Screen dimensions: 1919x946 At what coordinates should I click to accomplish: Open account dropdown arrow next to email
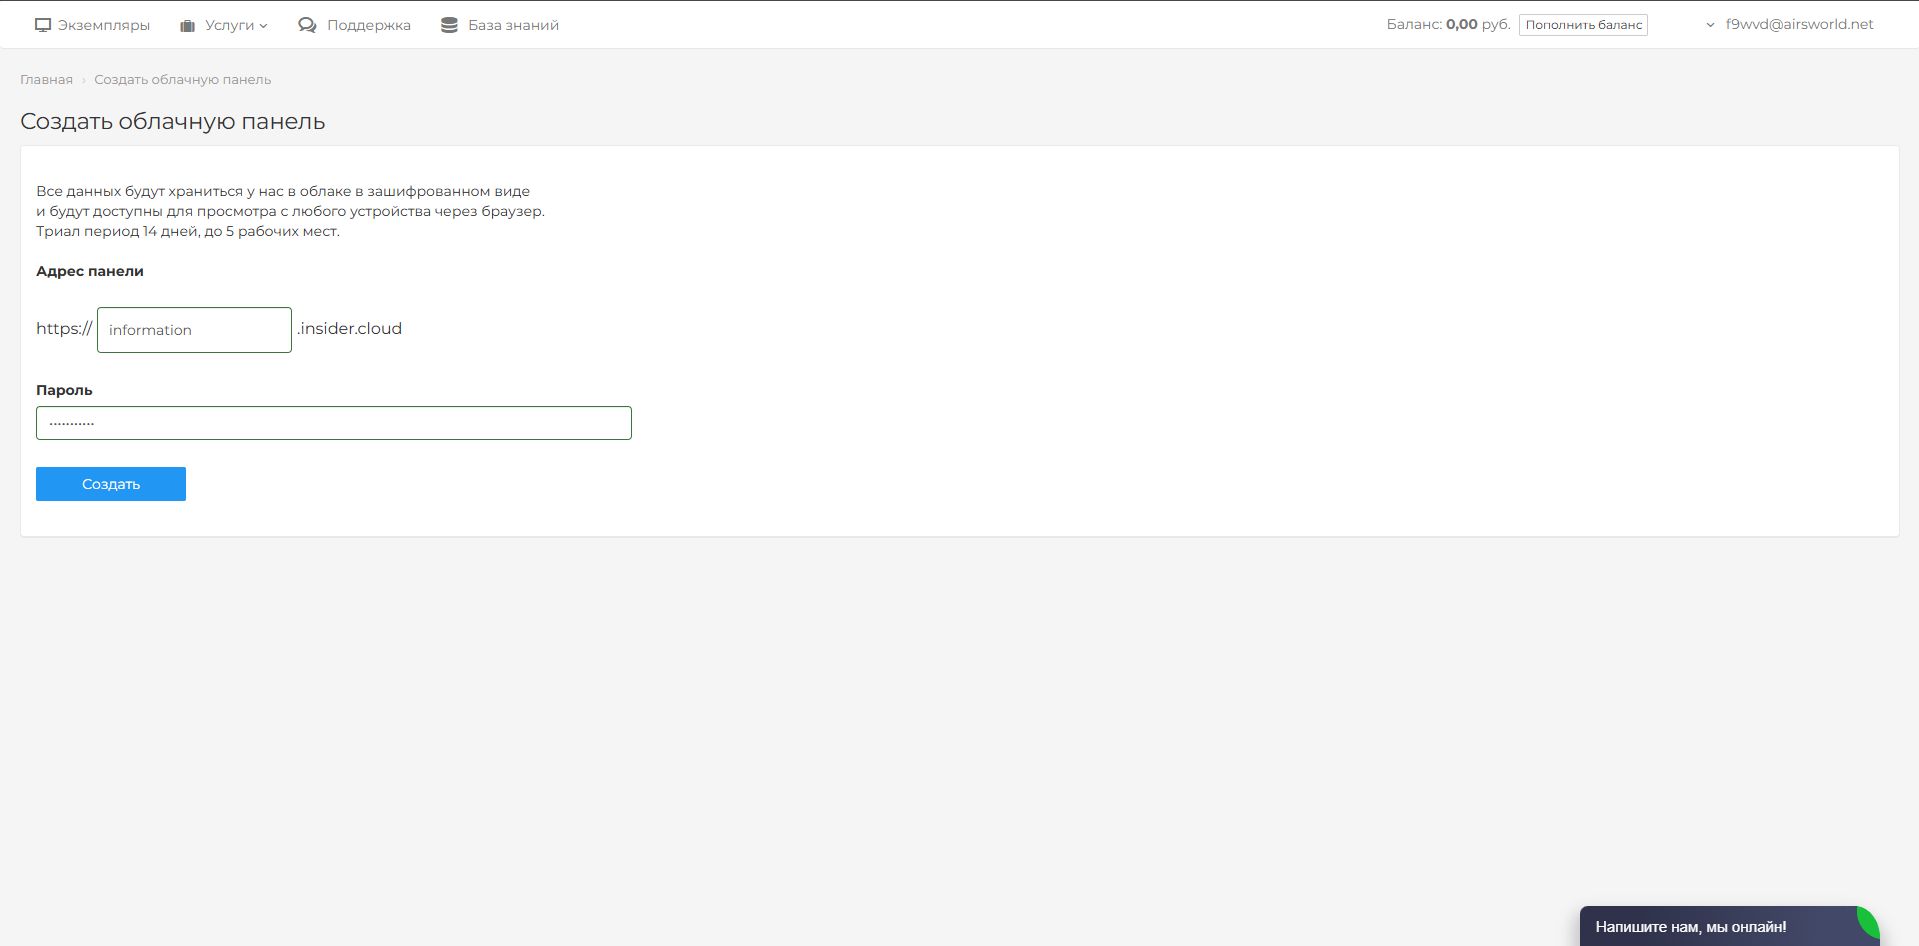1710,25
